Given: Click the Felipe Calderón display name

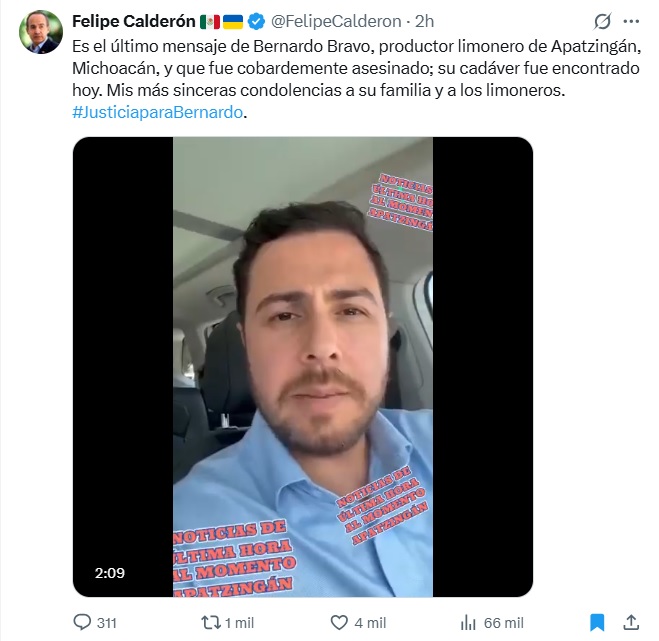Looking at the screenshot, I should (x=134, y=21).
